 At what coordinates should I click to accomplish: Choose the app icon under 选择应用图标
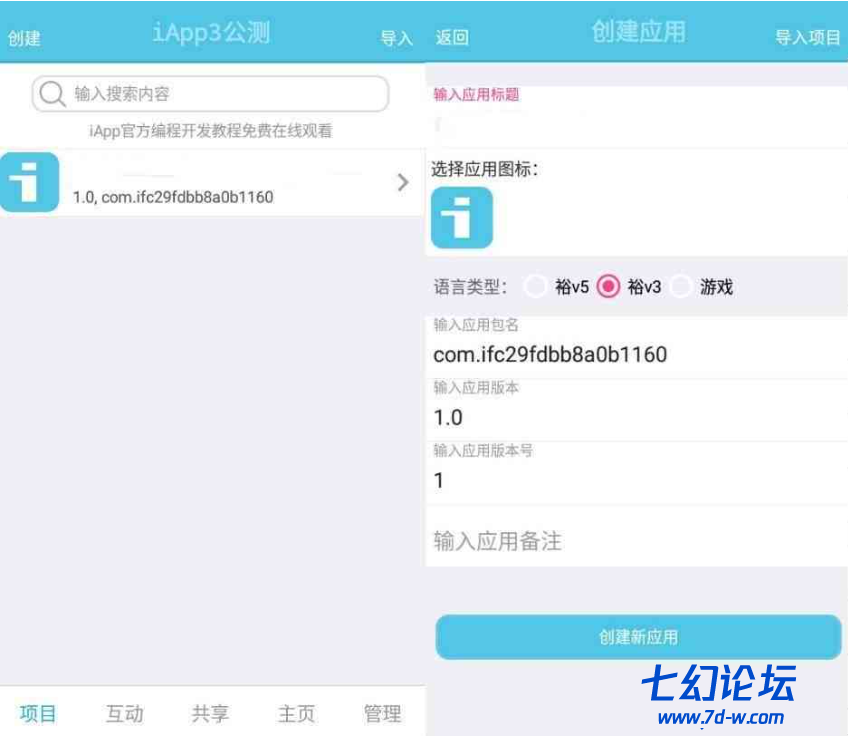point(462,218)
